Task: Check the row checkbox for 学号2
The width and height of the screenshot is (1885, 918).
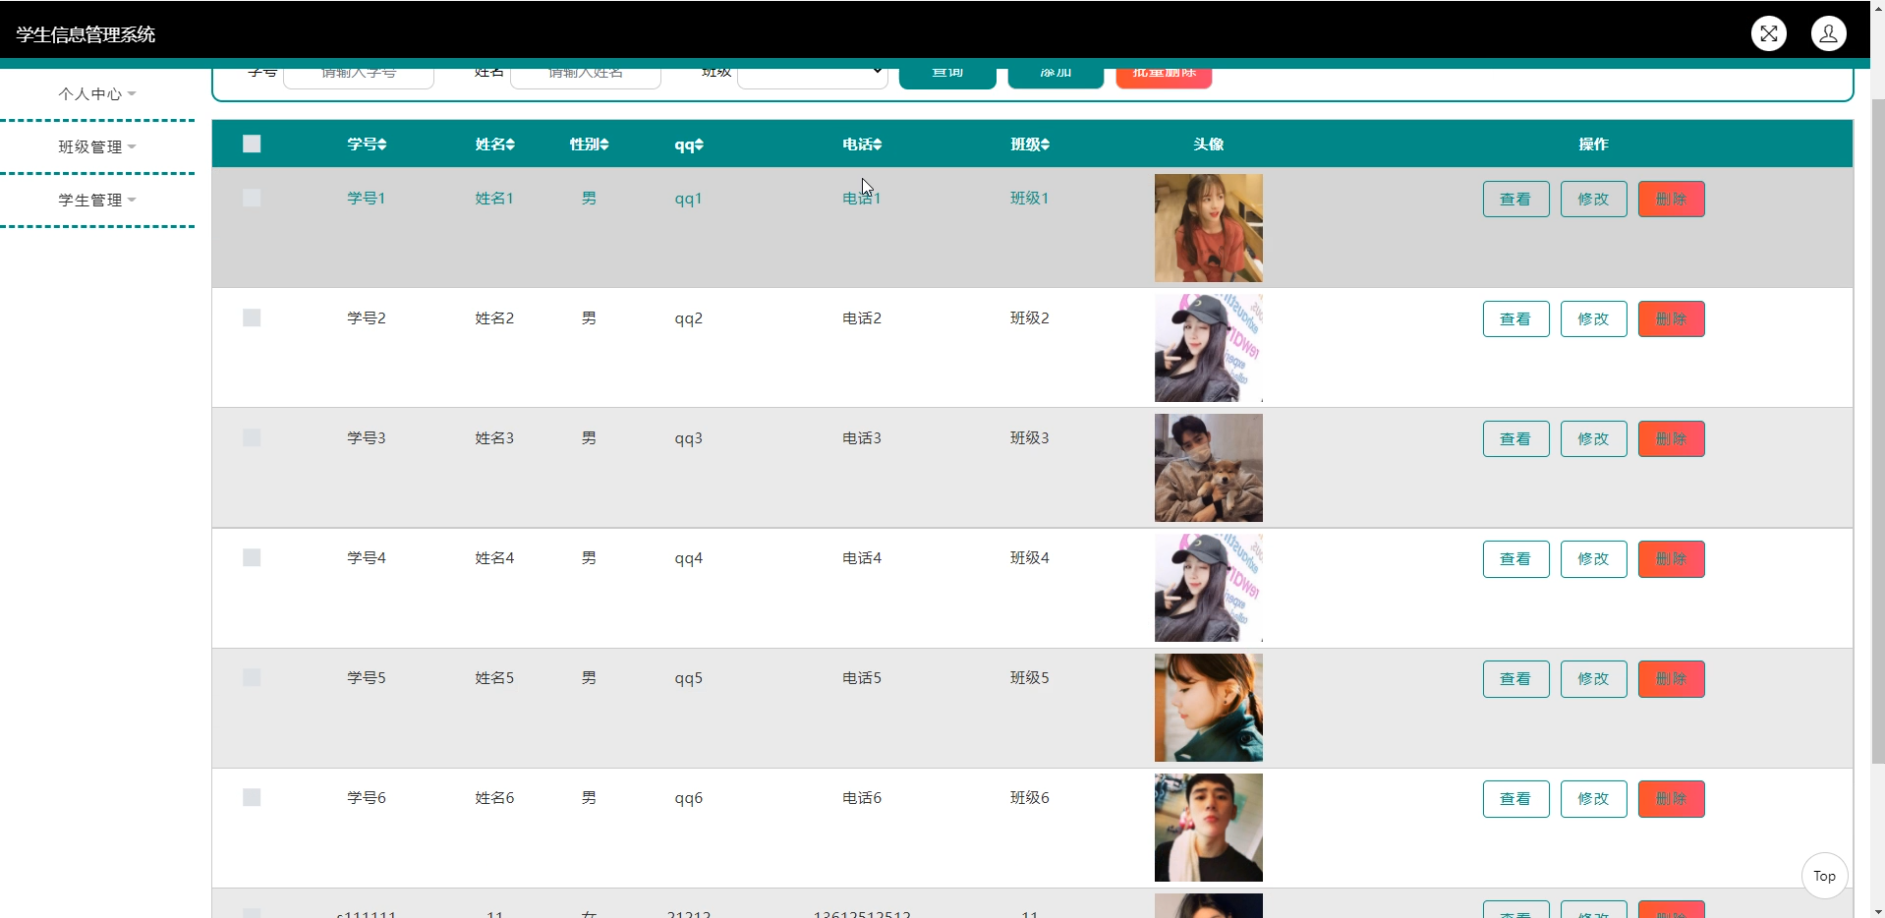Action: [252, 318]
